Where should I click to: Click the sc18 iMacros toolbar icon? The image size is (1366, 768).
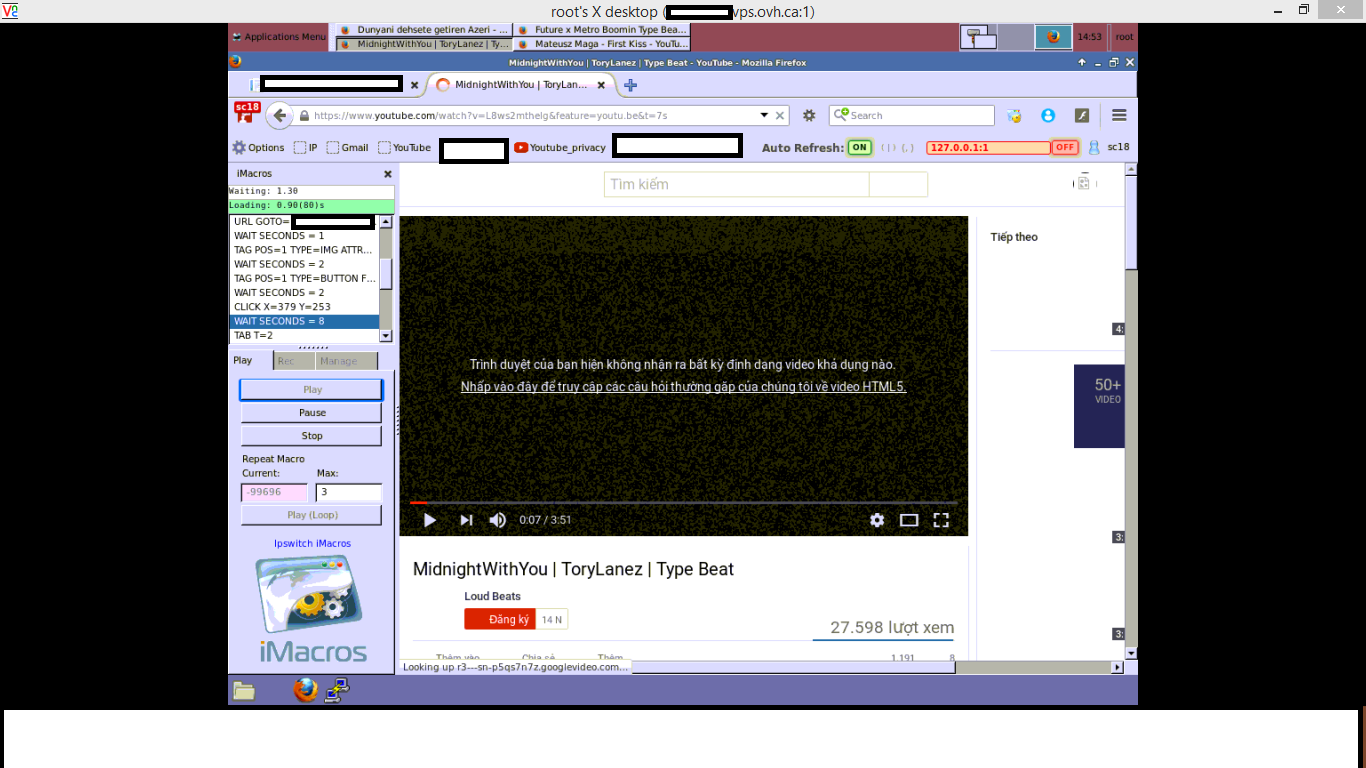(246, 113)
